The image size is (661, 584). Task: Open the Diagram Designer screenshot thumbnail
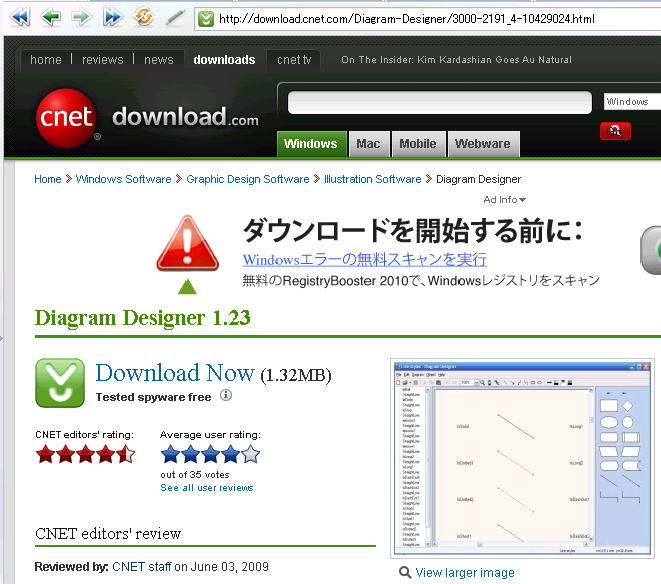pos(522,459)
